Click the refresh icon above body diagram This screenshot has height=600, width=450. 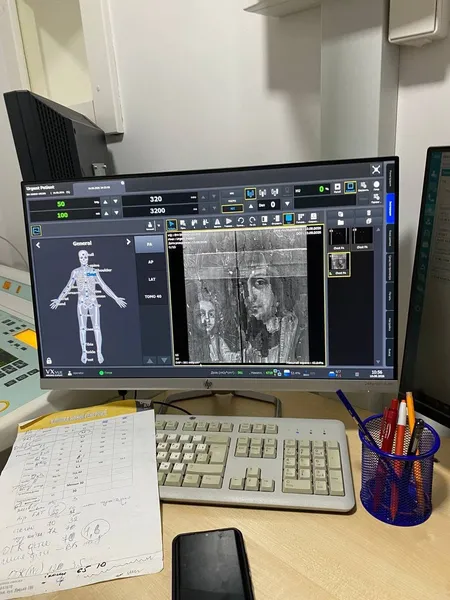[36, 231]
